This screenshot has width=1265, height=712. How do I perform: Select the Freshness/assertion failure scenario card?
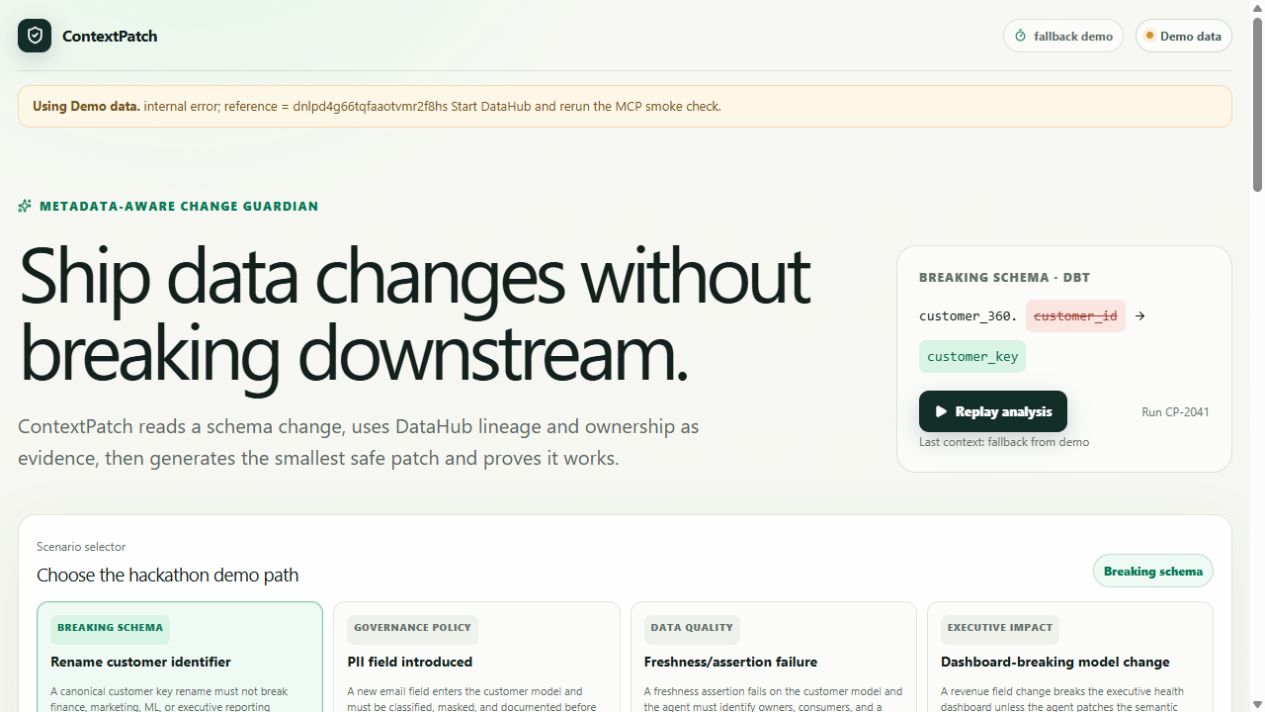773,657
